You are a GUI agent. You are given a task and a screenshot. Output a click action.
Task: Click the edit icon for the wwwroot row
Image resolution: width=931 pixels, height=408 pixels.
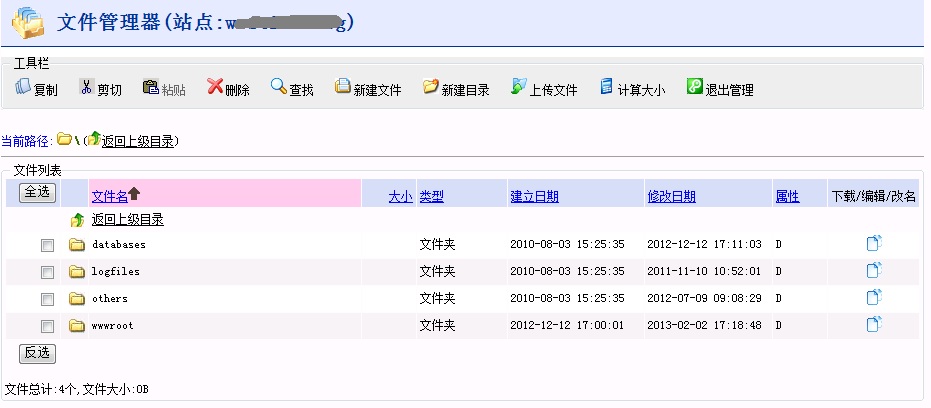coord(873,324)
